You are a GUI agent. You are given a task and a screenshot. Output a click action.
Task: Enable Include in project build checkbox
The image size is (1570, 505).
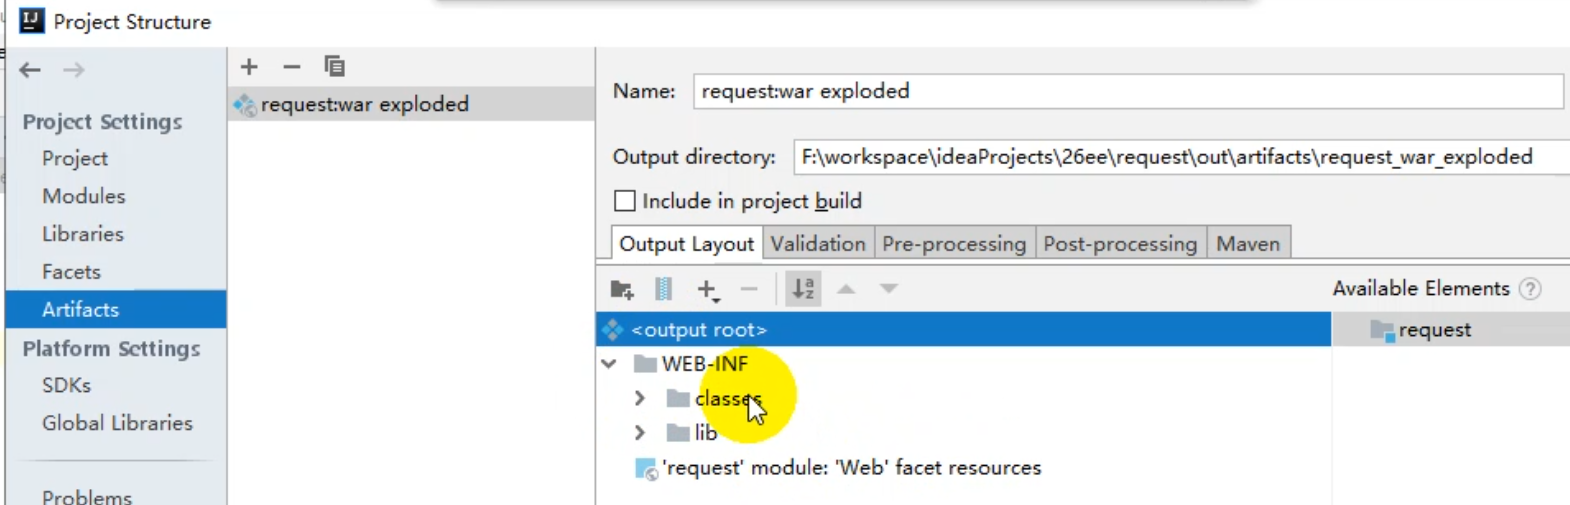625,201
